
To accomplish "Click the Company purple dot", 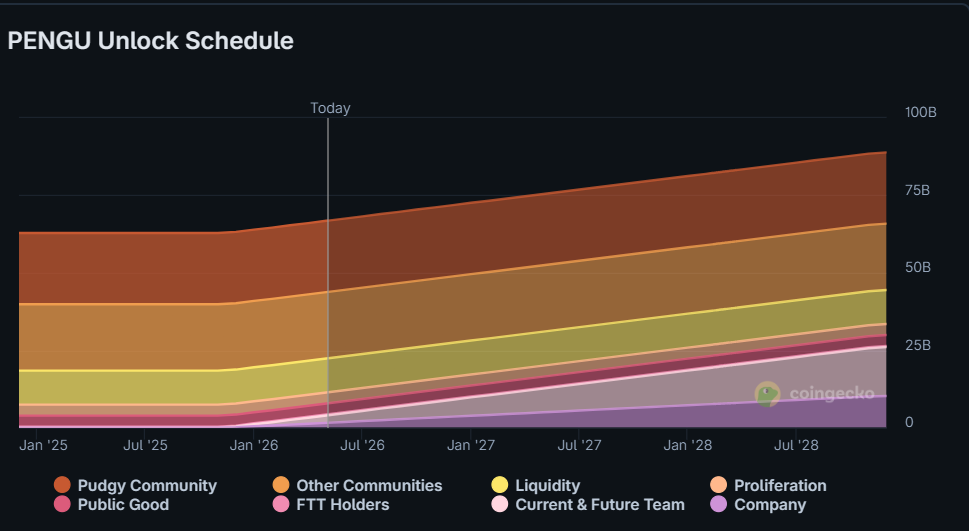I will pyautogui.click(x=719, y=504).
